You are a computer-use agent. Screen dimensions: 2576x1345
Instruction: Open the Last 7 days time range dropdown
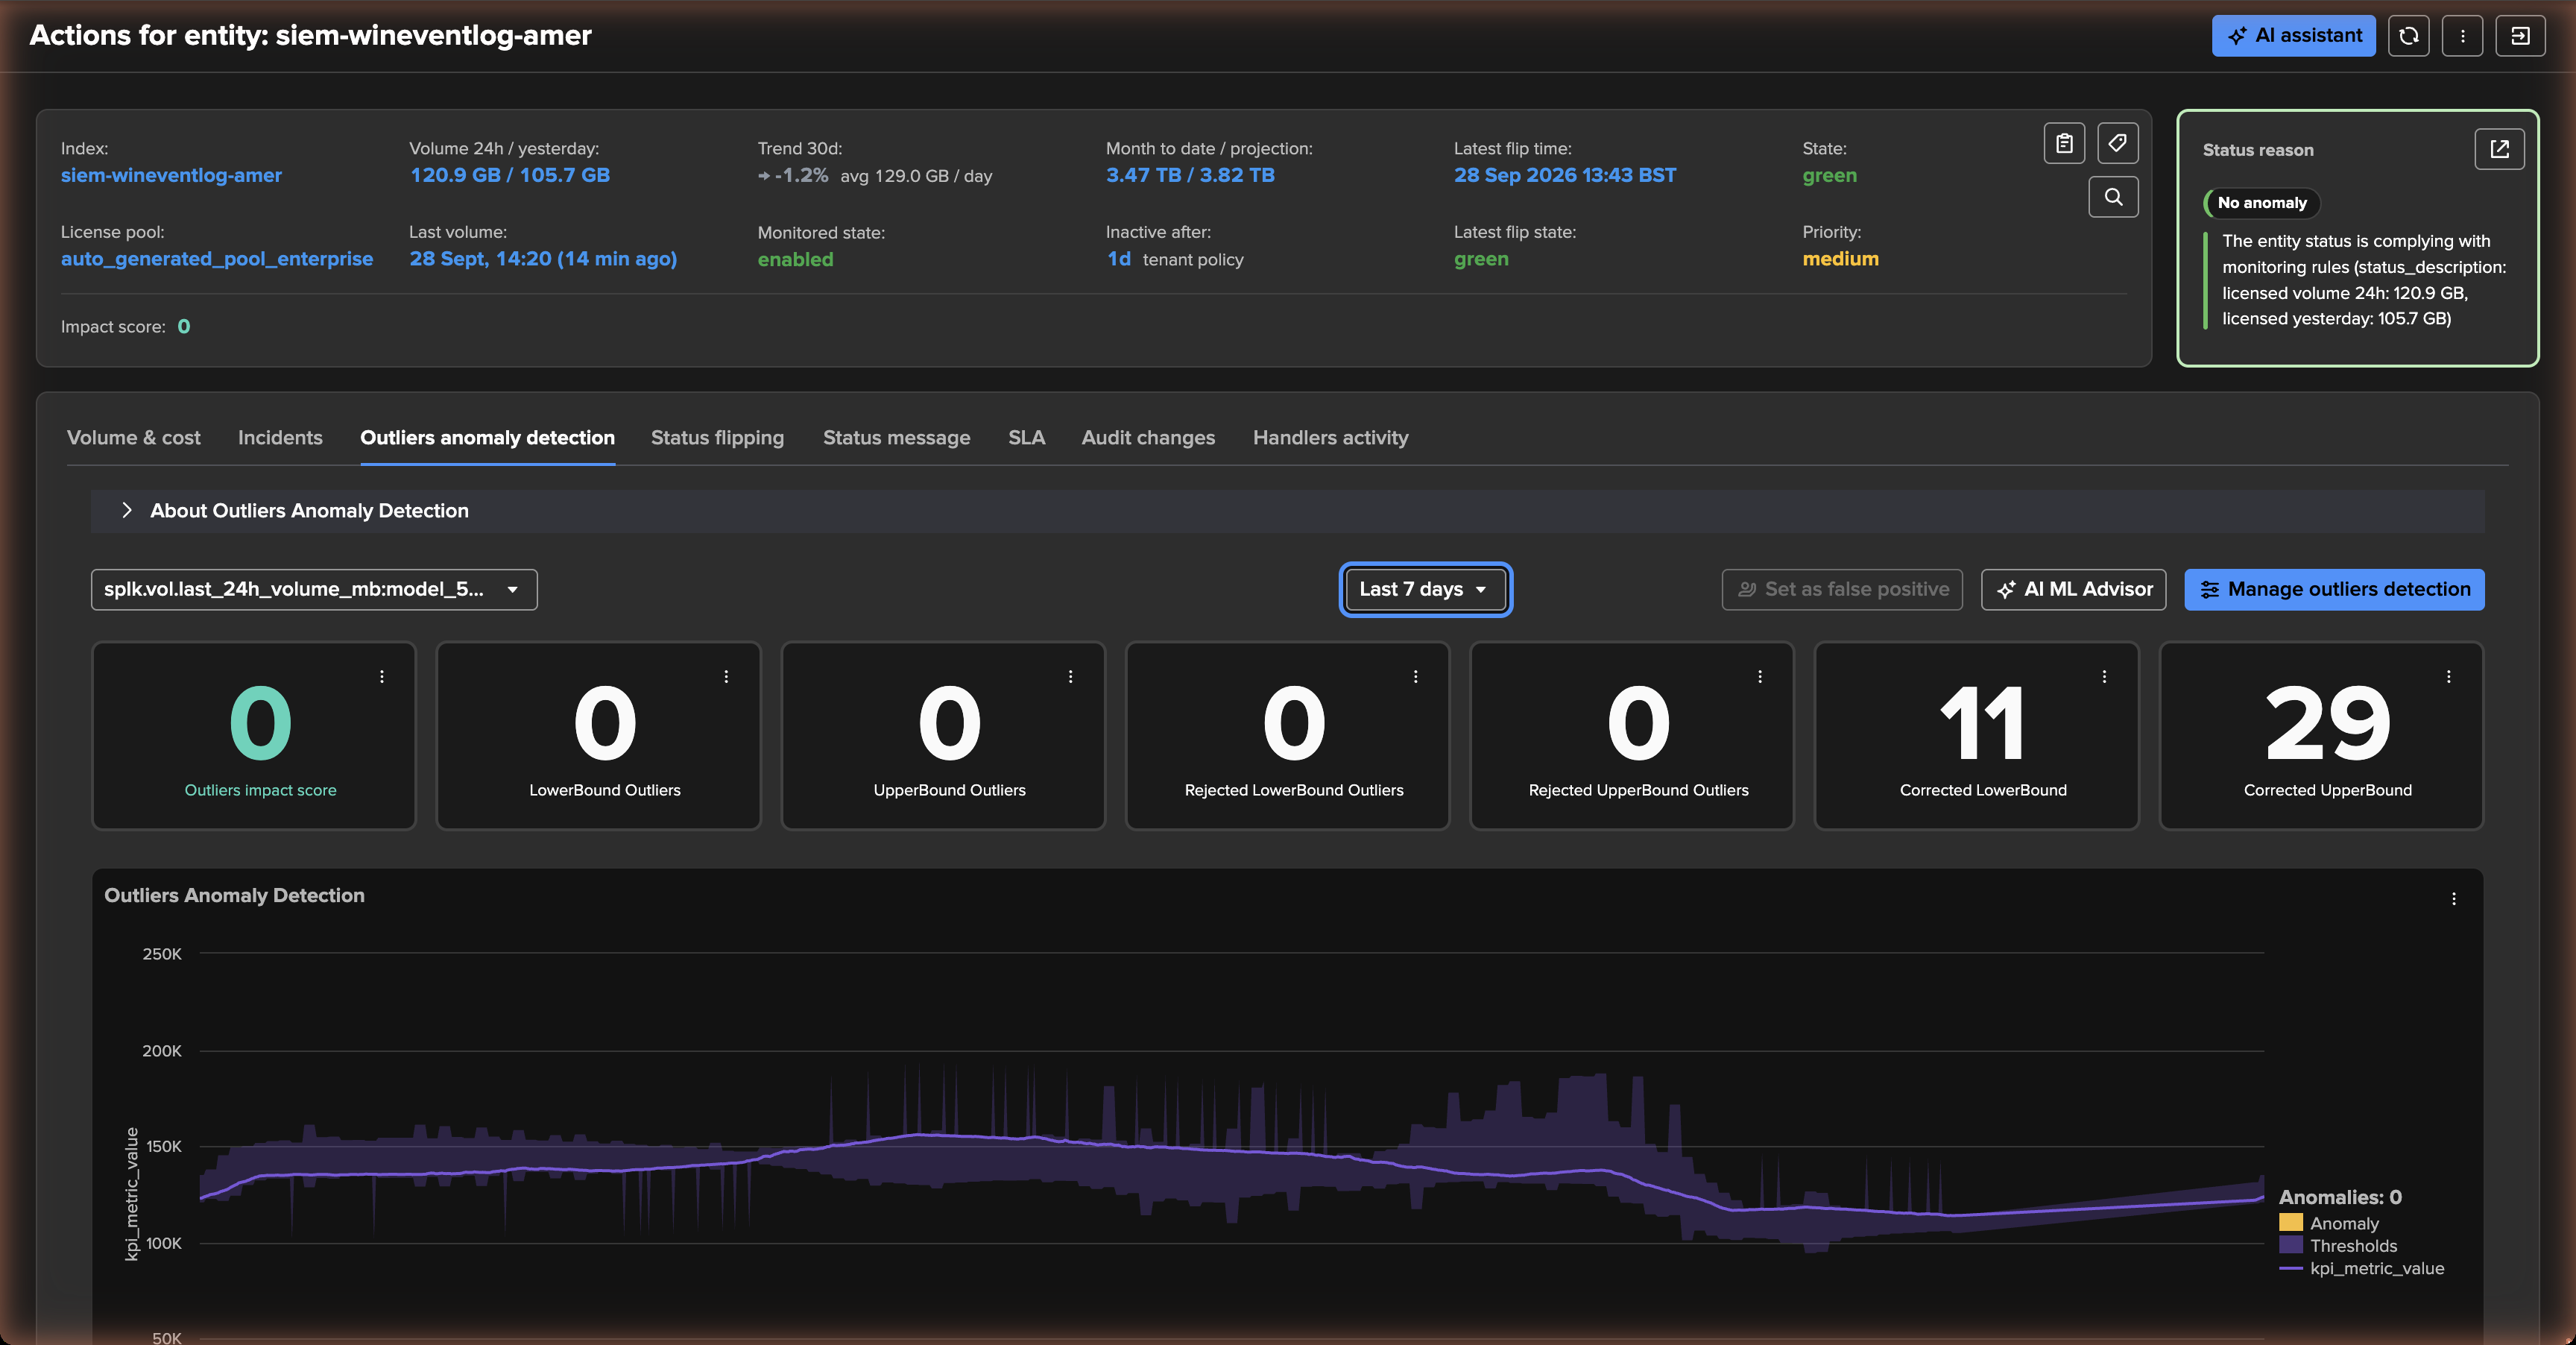pos(1425,589)
